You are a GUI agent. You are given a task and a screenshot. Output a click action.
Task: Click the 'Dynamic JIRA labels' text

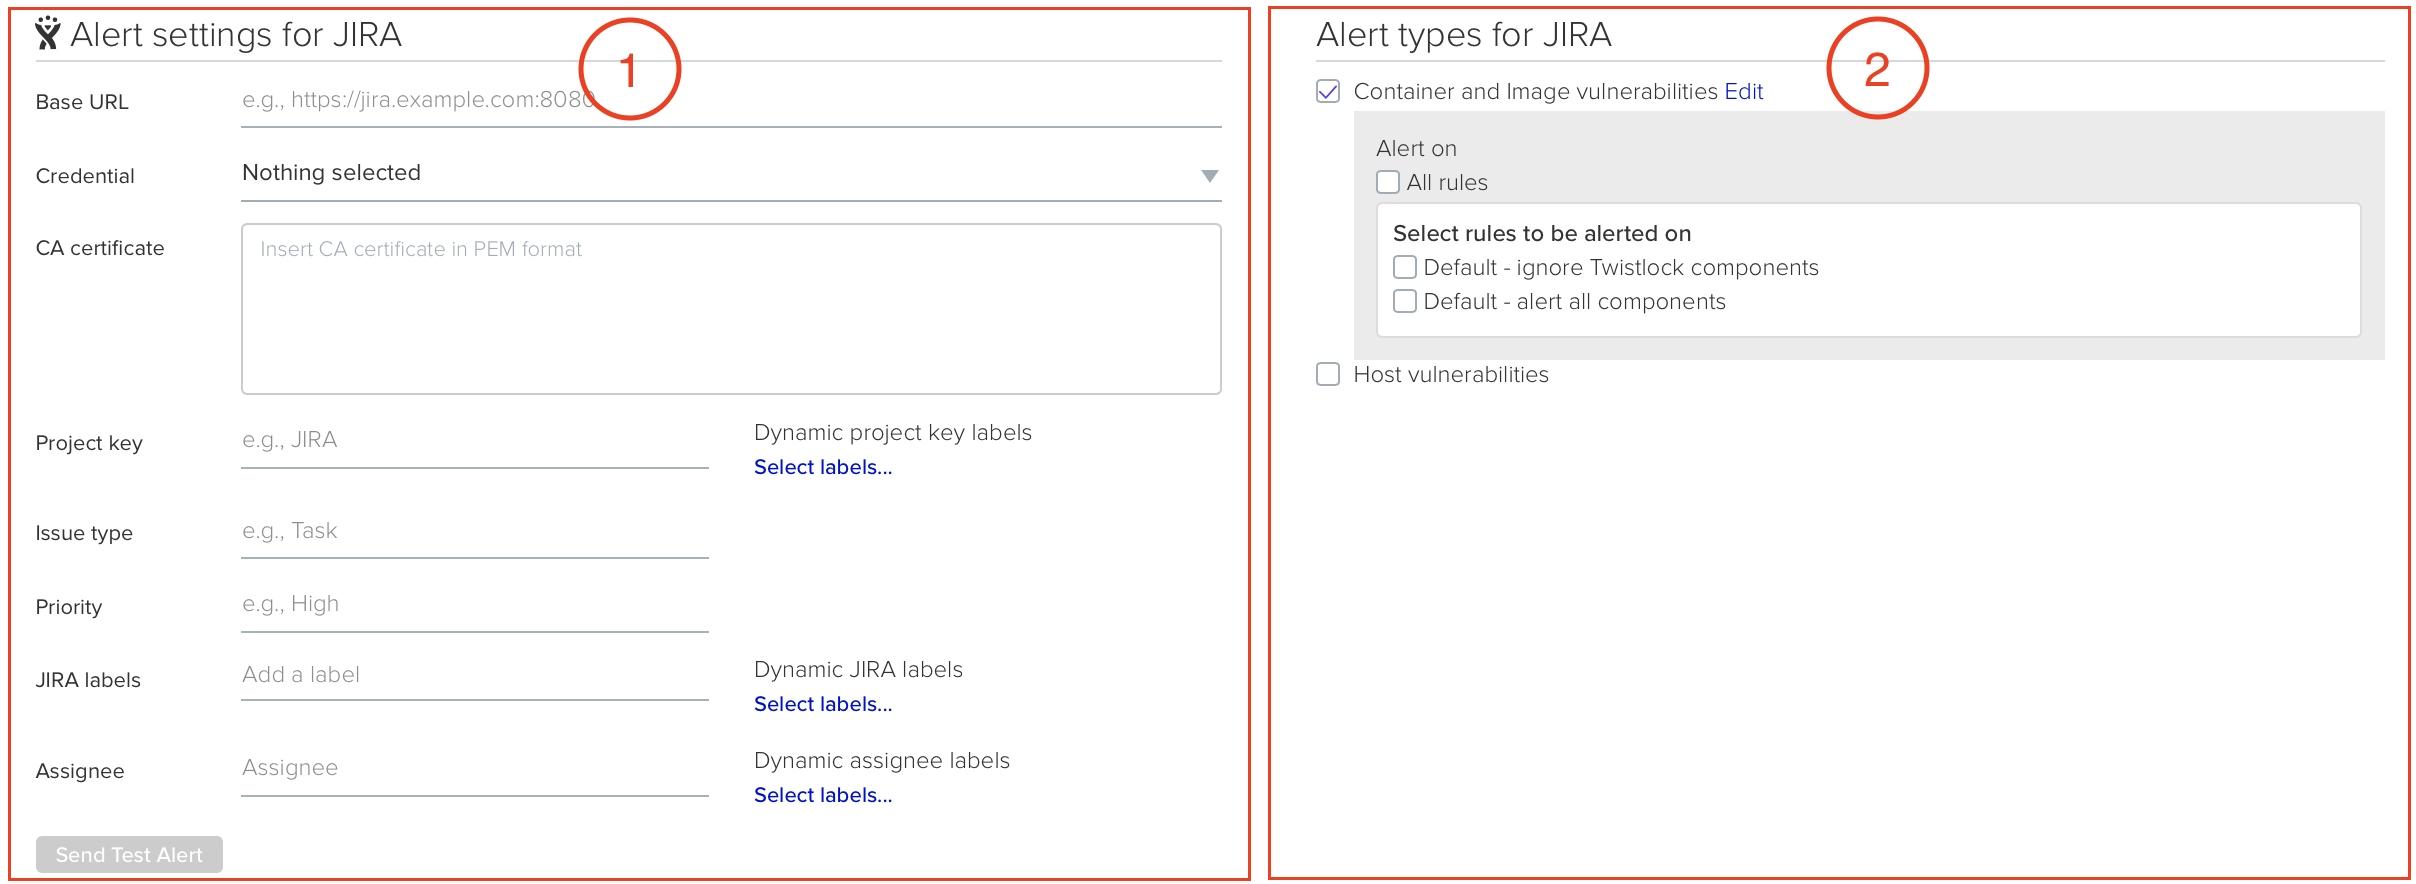(858, 669)
